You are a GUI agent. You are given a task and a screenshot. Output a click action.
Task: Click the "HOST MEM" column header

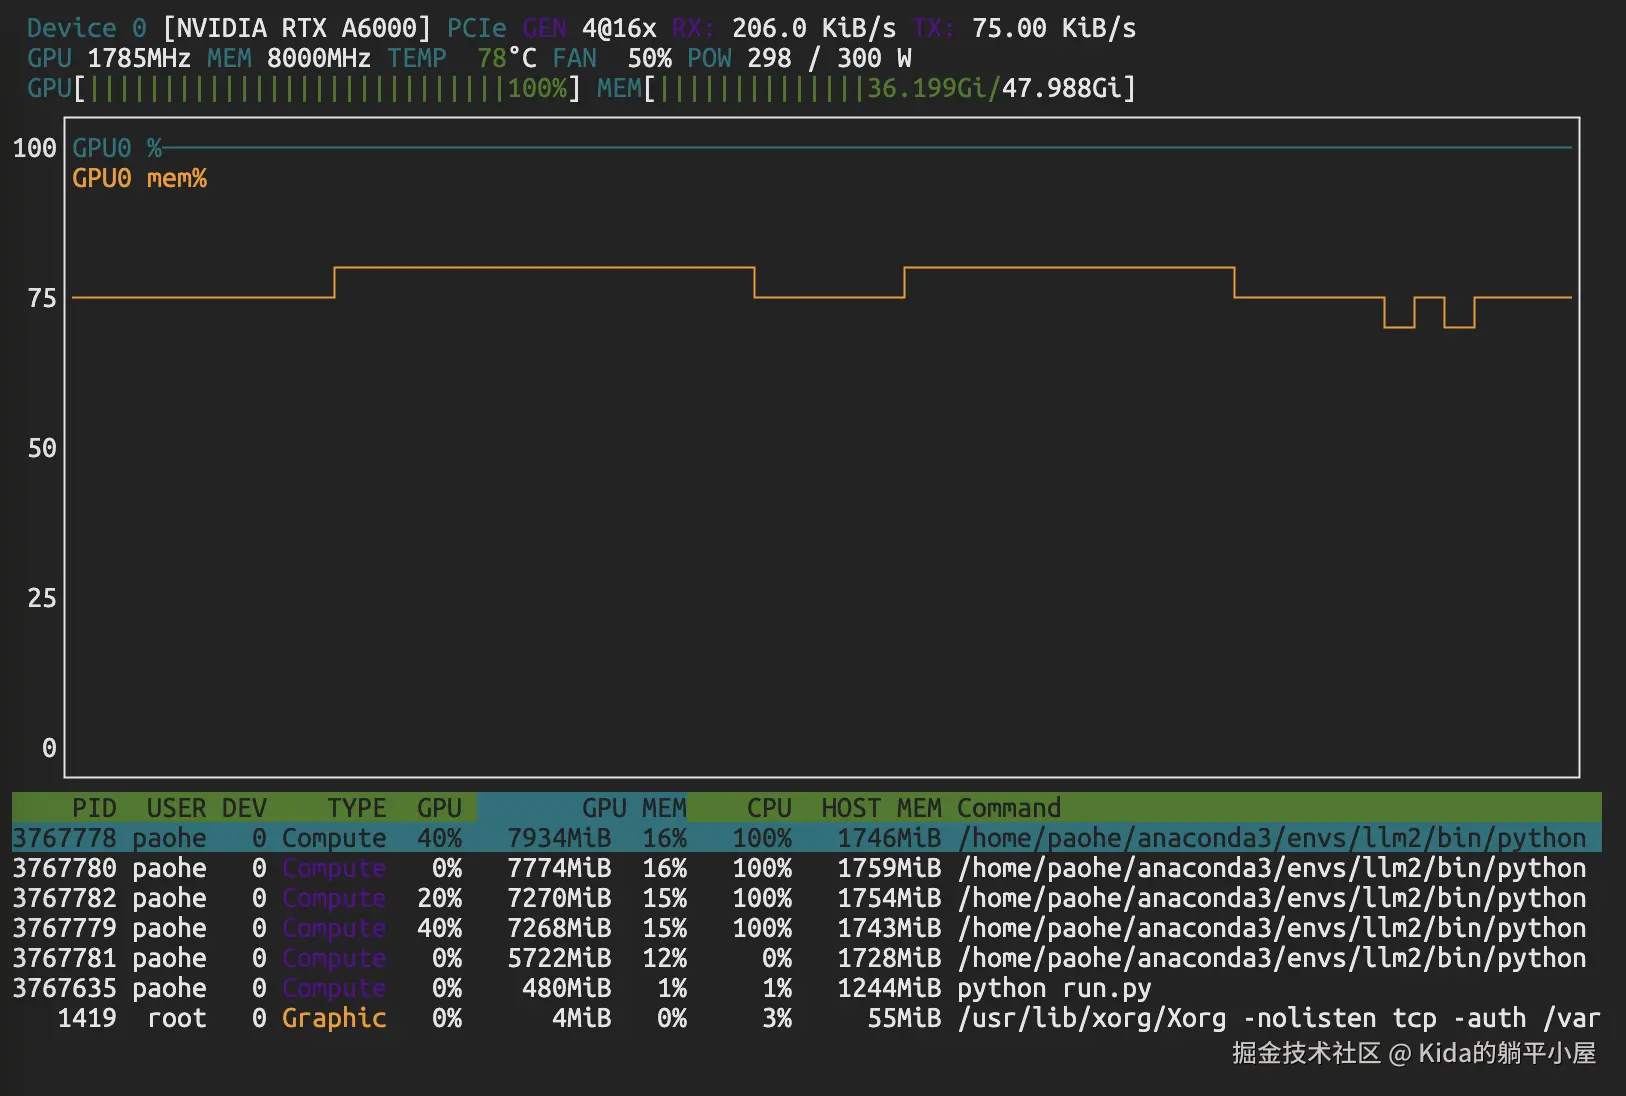[x=882, y=808]
